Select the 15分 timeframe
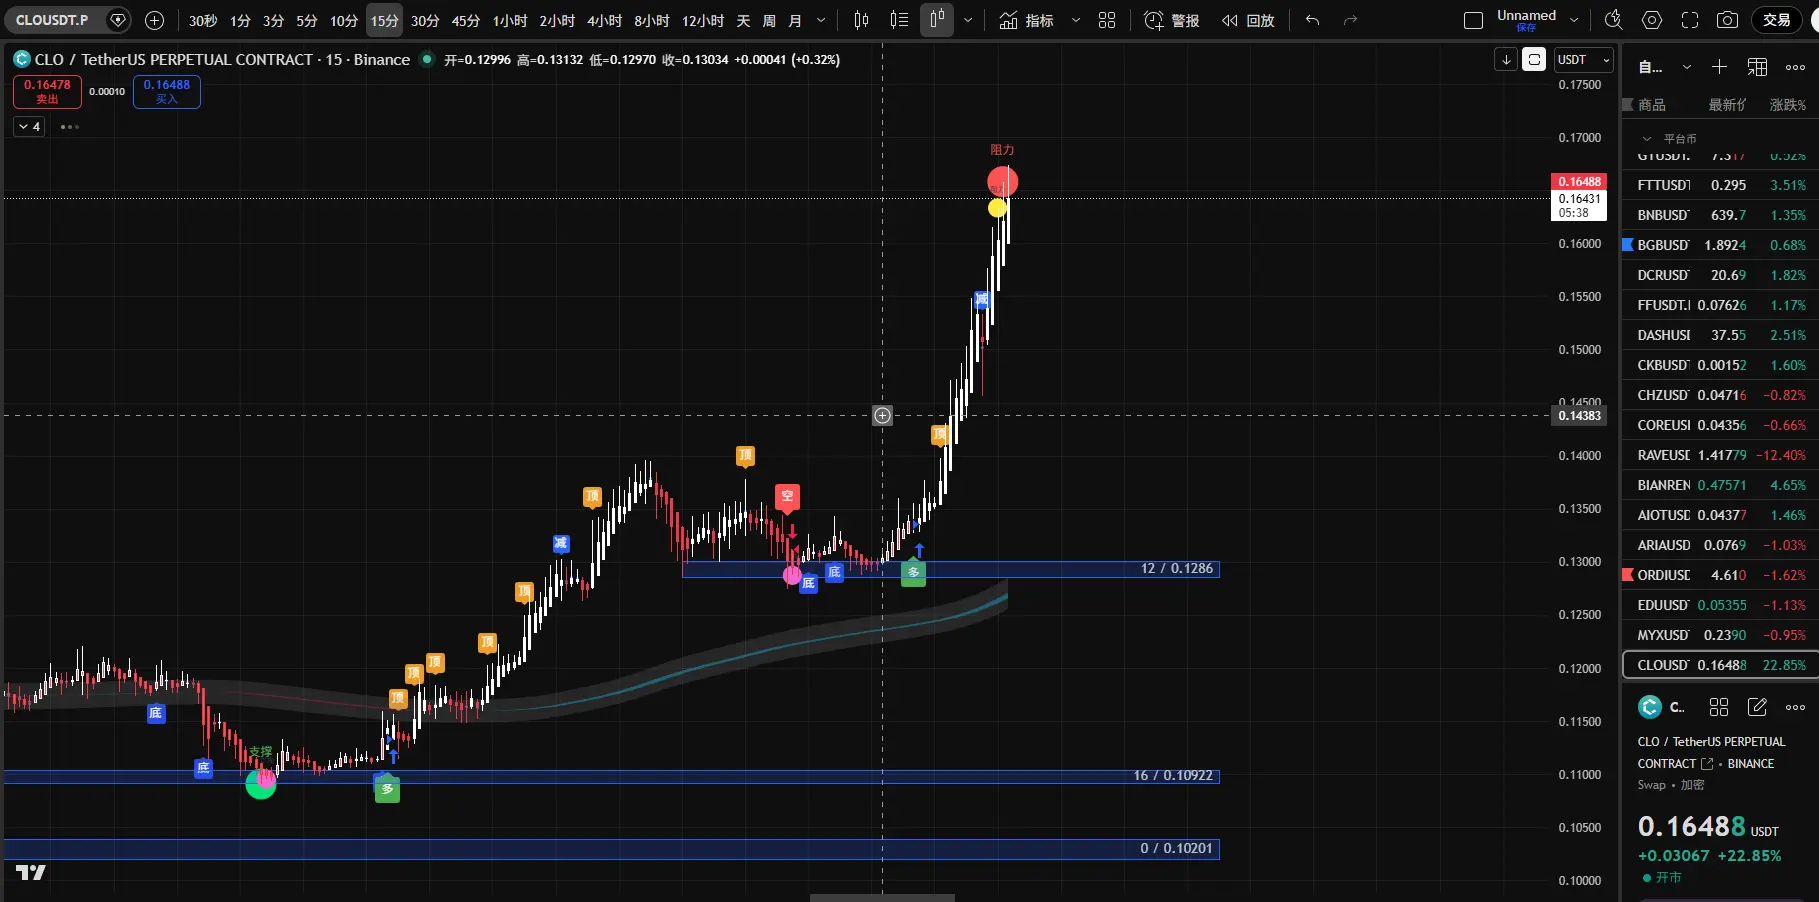 pos(385,20)
